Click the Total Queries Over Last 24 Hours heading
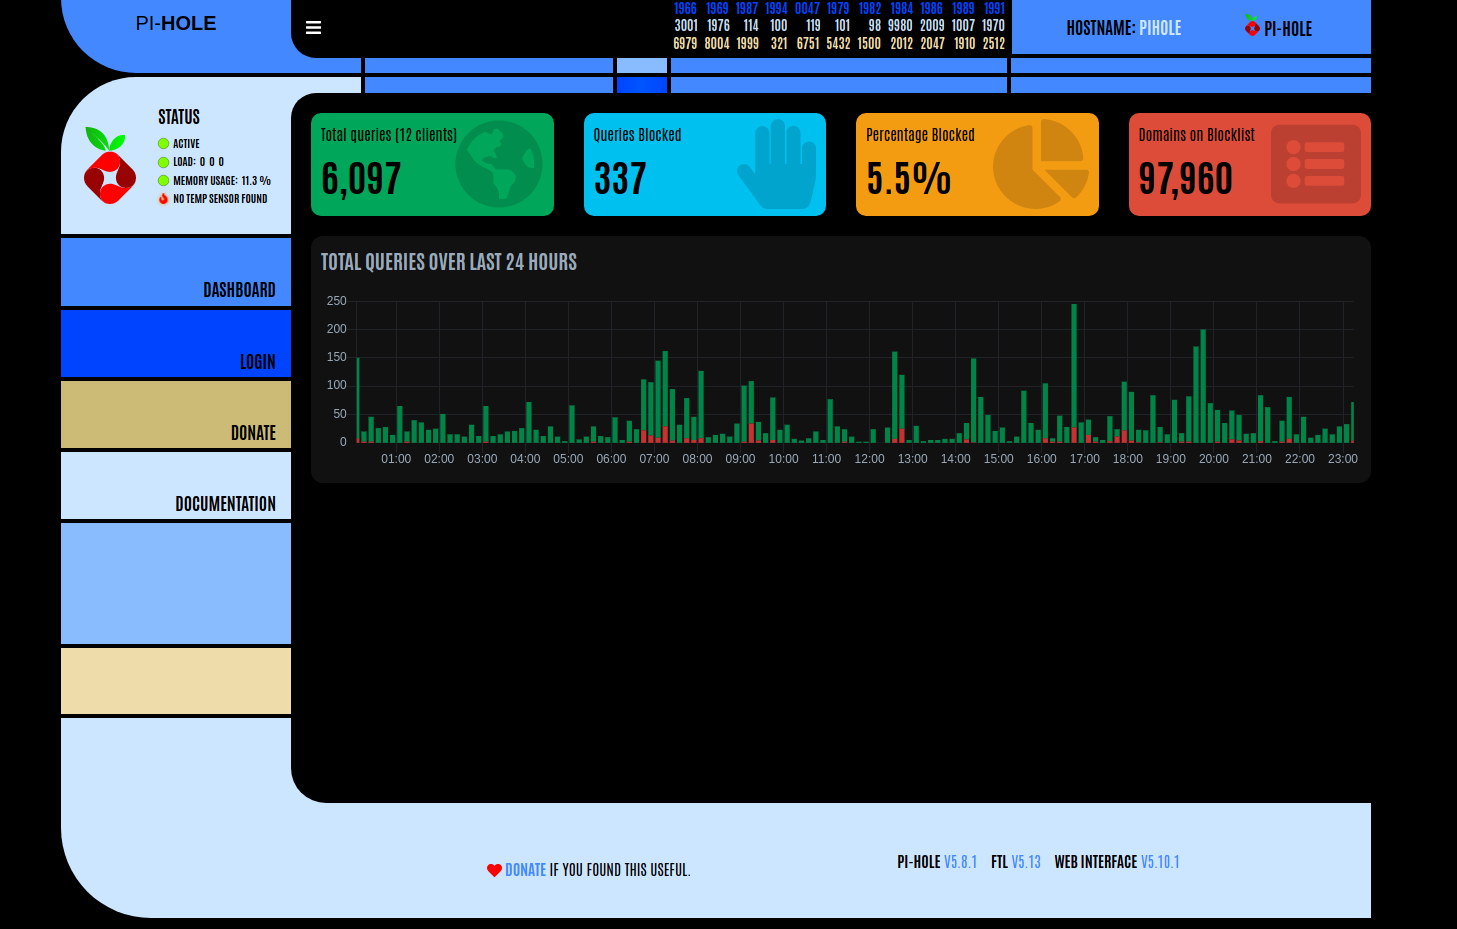 click(x=449, y=262)
